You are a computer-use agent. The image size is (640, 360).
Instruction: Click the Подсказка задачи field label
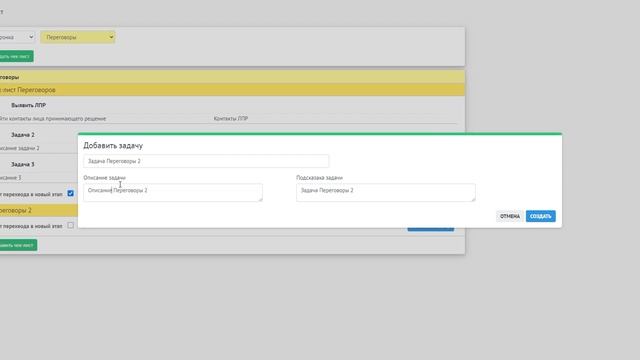click(x=320, y=178)
